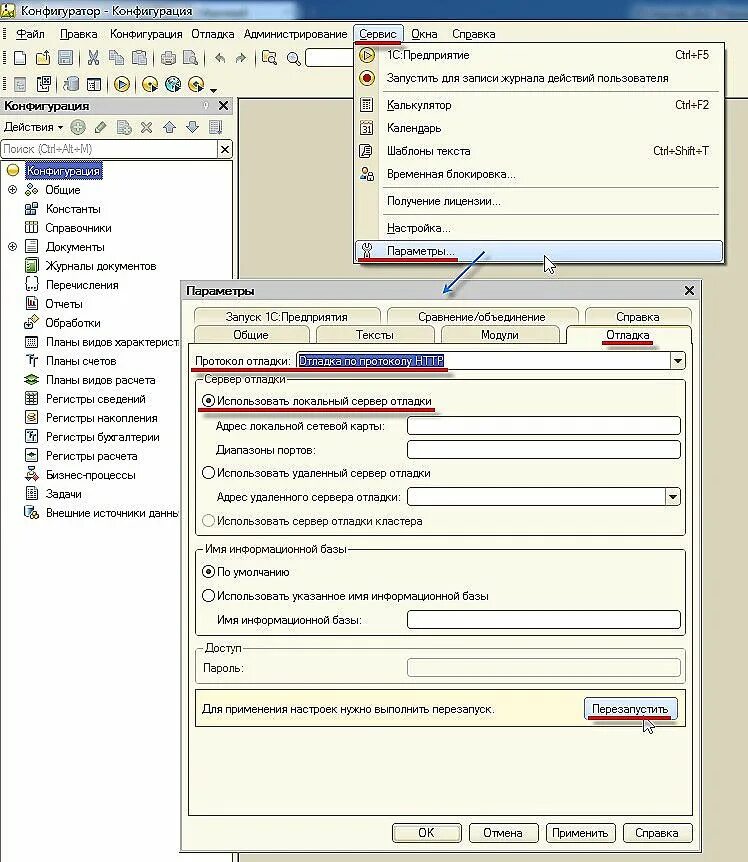Image resolution: width=748 pixels, height=862 pixels.
Task: Click Имя информационной базы input field
Action: click(x=544, y=620)
